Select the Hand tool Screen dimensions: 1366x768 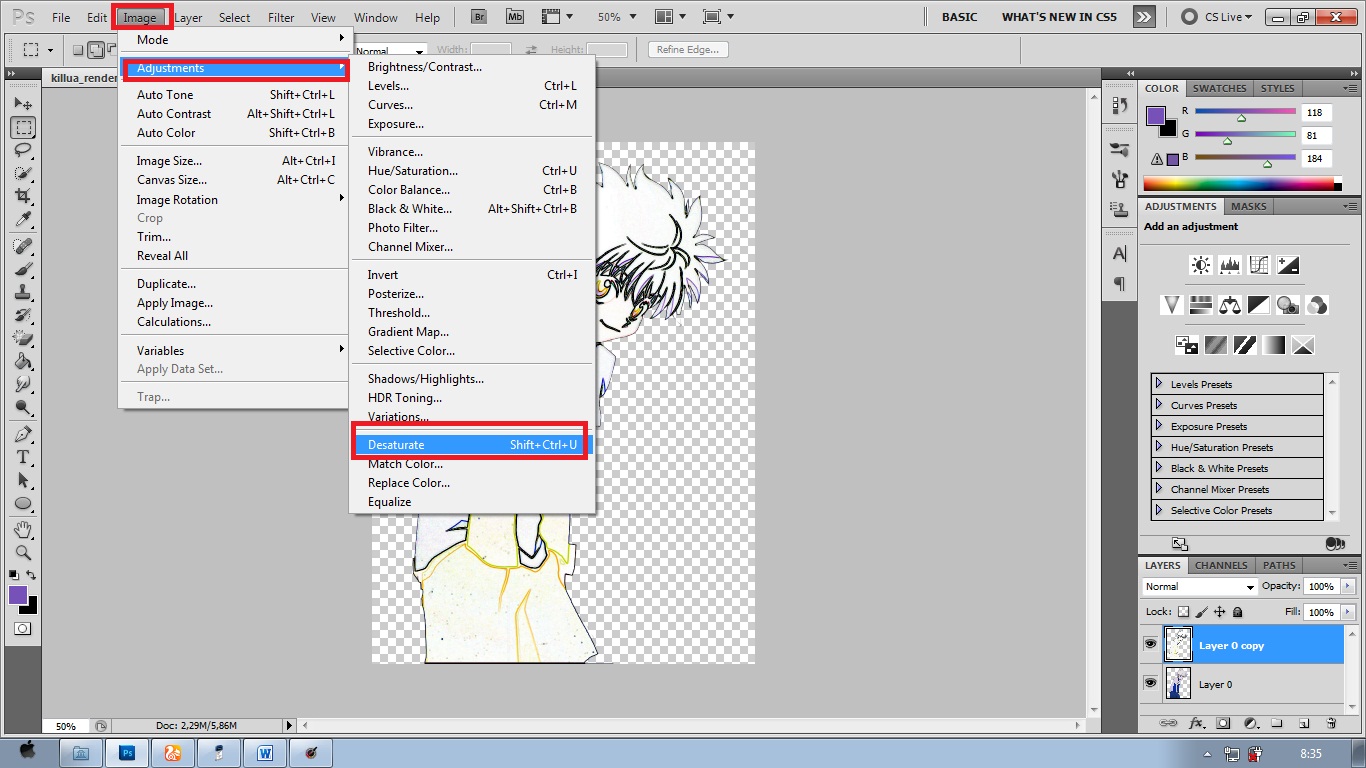[x=23, y=529]
